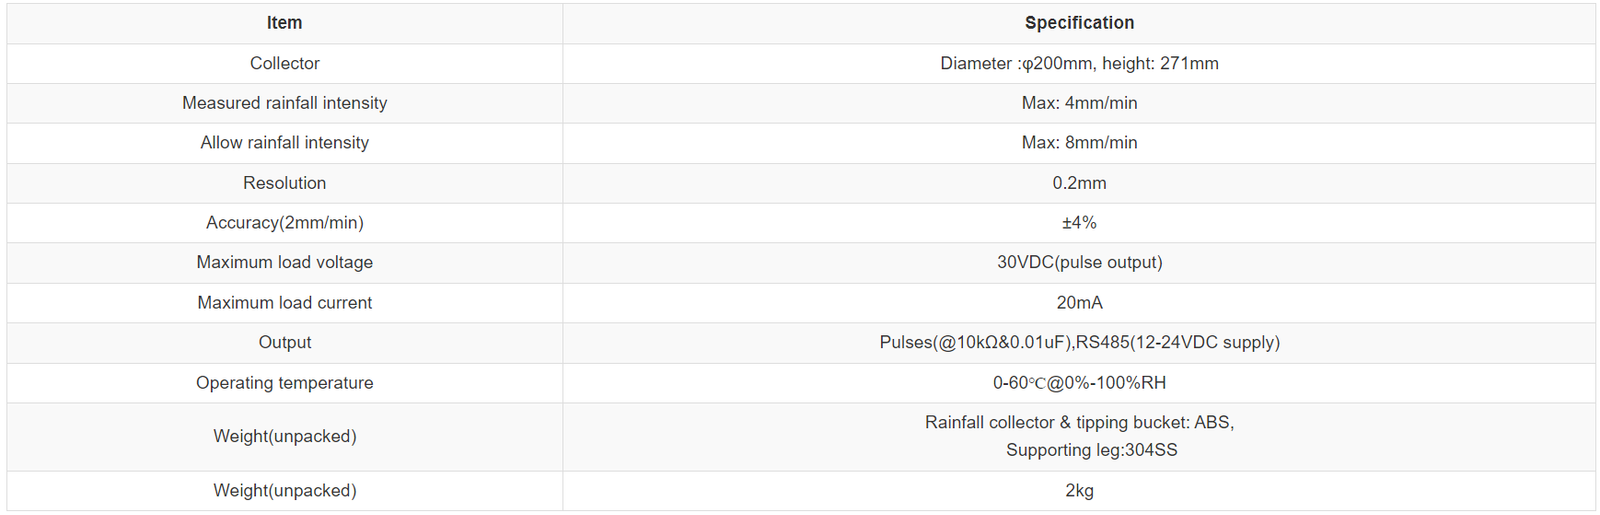The height and width of the screenshot is (515, 1600).
Task: Select the "Accuracy(2mm/min)" cell
Action: [x=284, y=223]
